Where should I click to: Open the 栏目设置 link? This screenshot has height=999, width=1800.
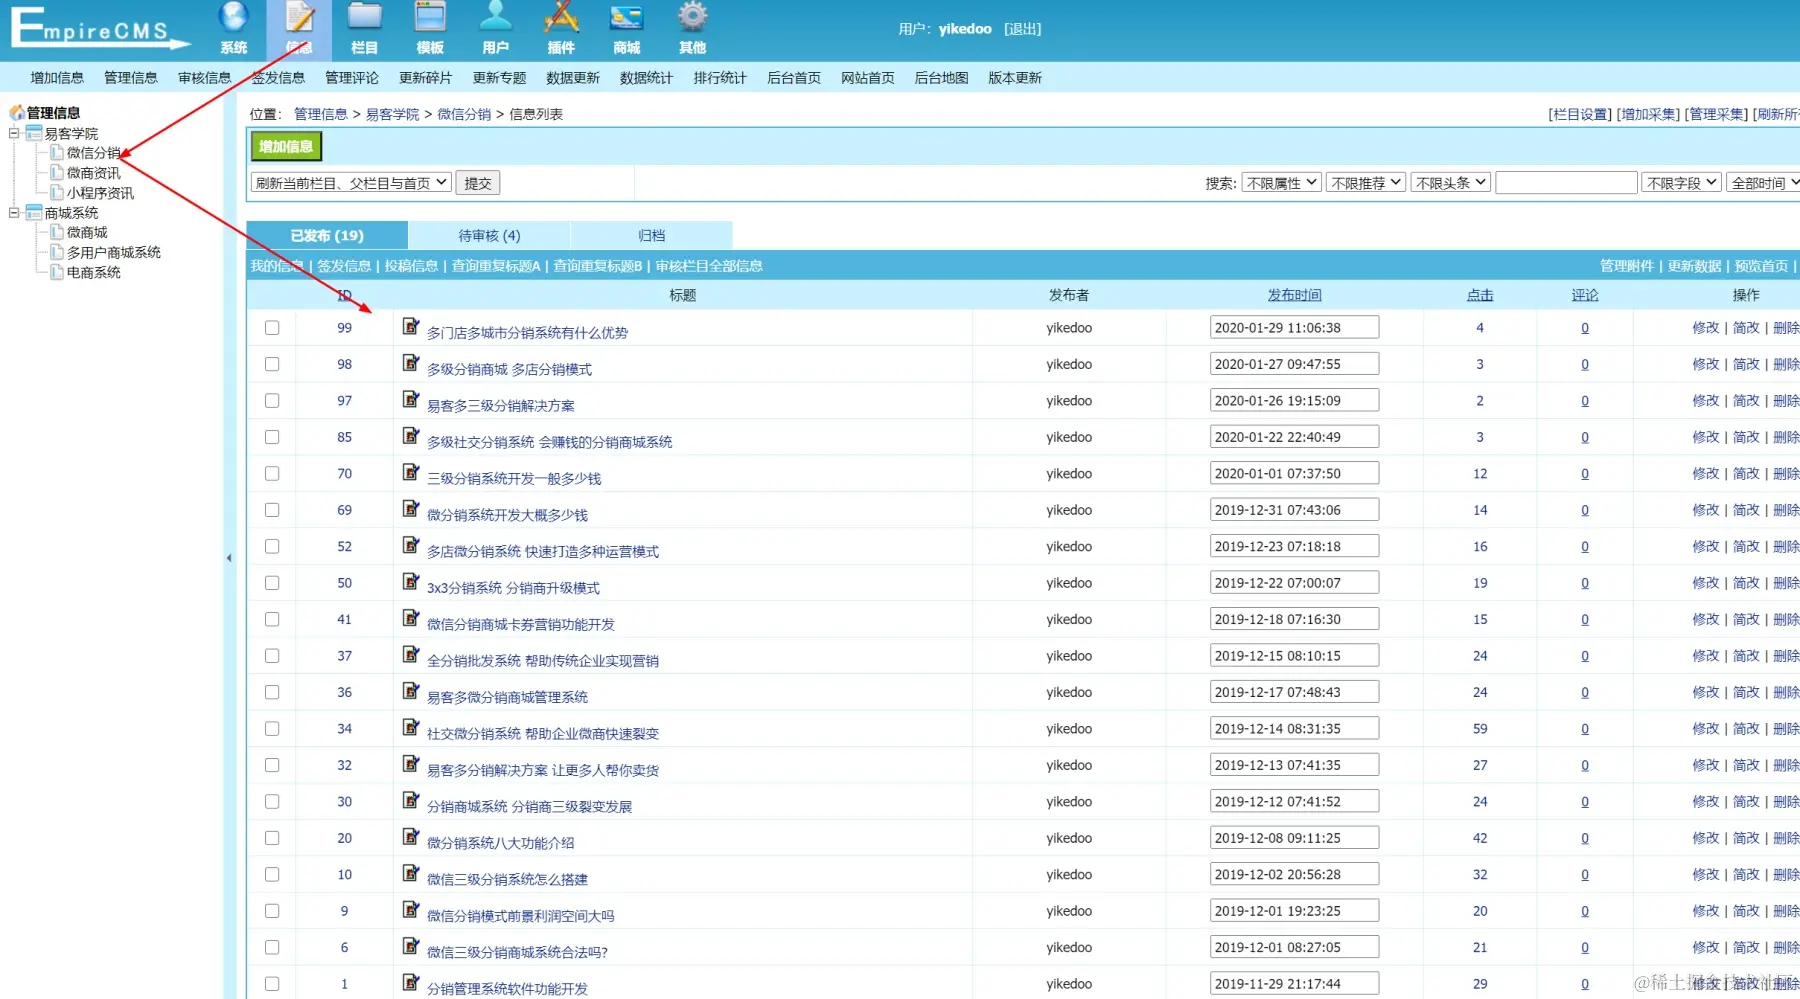coord(1580,114)
